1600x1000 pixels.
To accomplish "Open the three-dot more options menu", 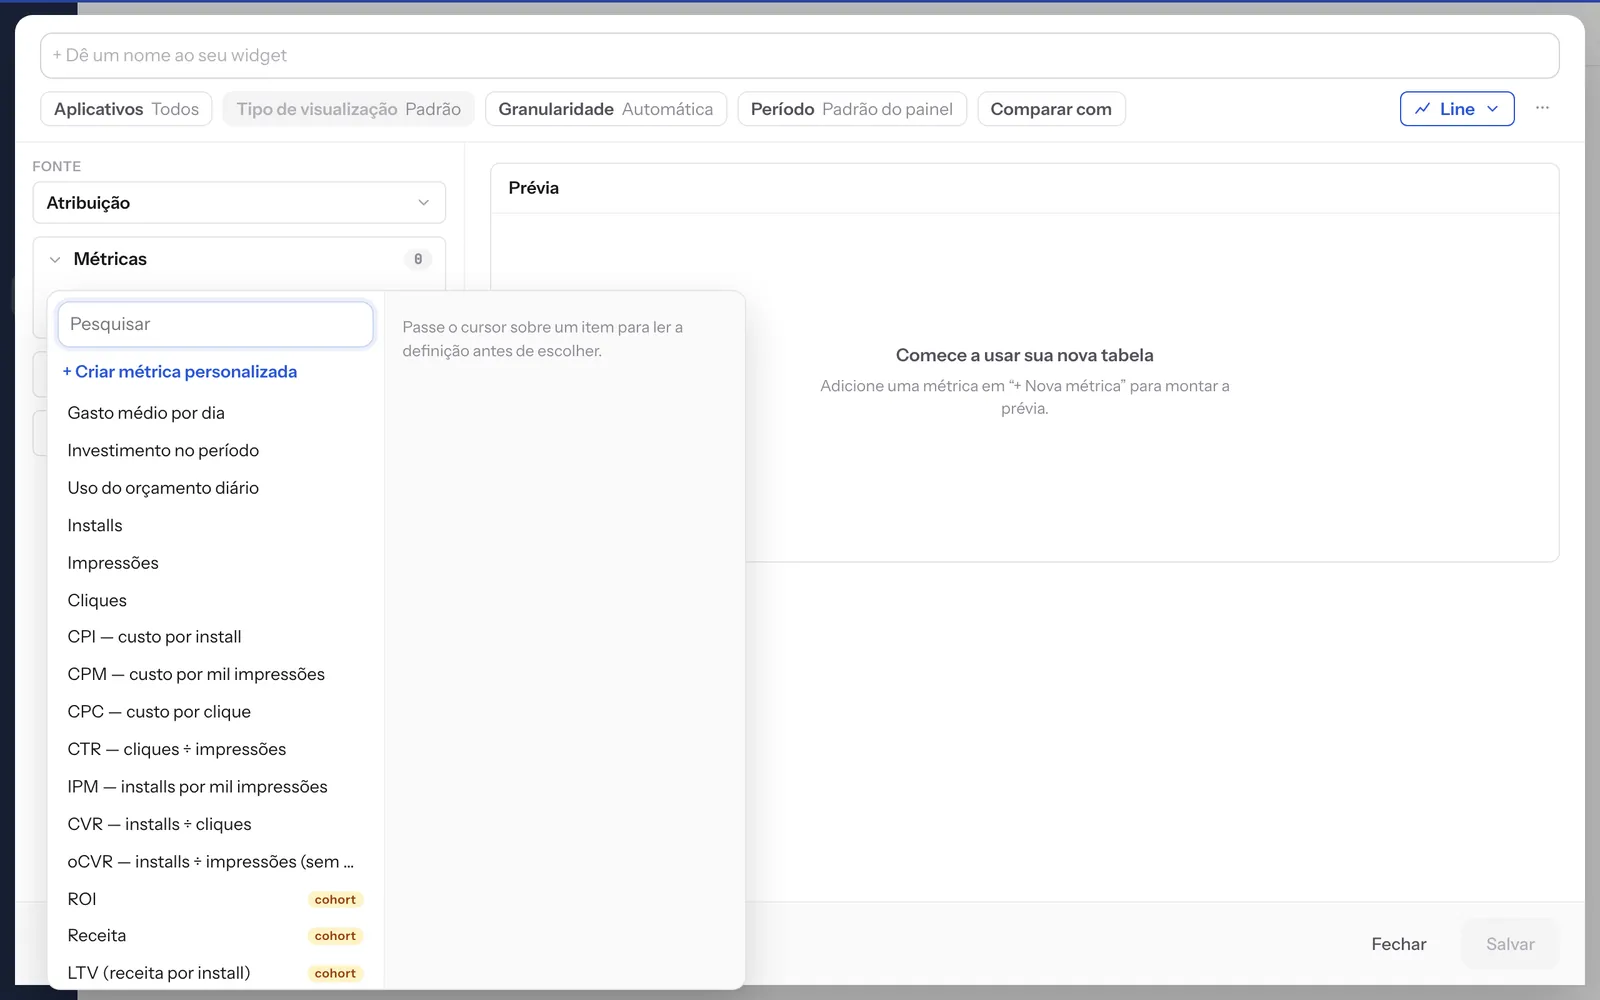I will [1542, 108].
